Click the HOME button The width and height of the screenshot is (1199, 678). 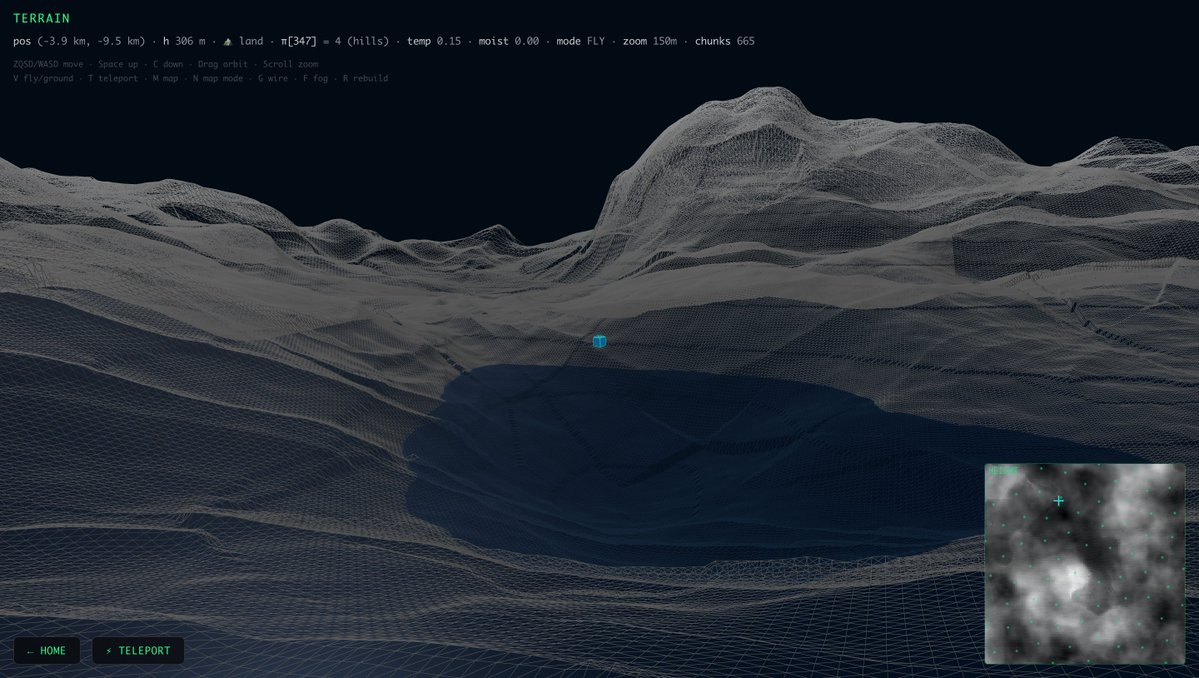(46, 650)
